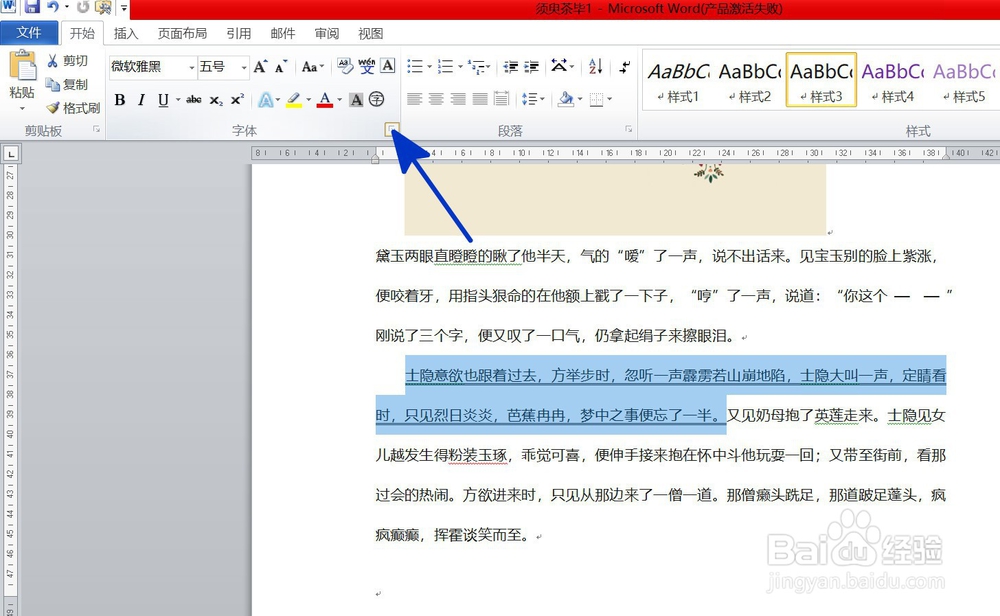Enable center alignment for the paragraph
1000x616 pixels.
click(x=435, y=99)
